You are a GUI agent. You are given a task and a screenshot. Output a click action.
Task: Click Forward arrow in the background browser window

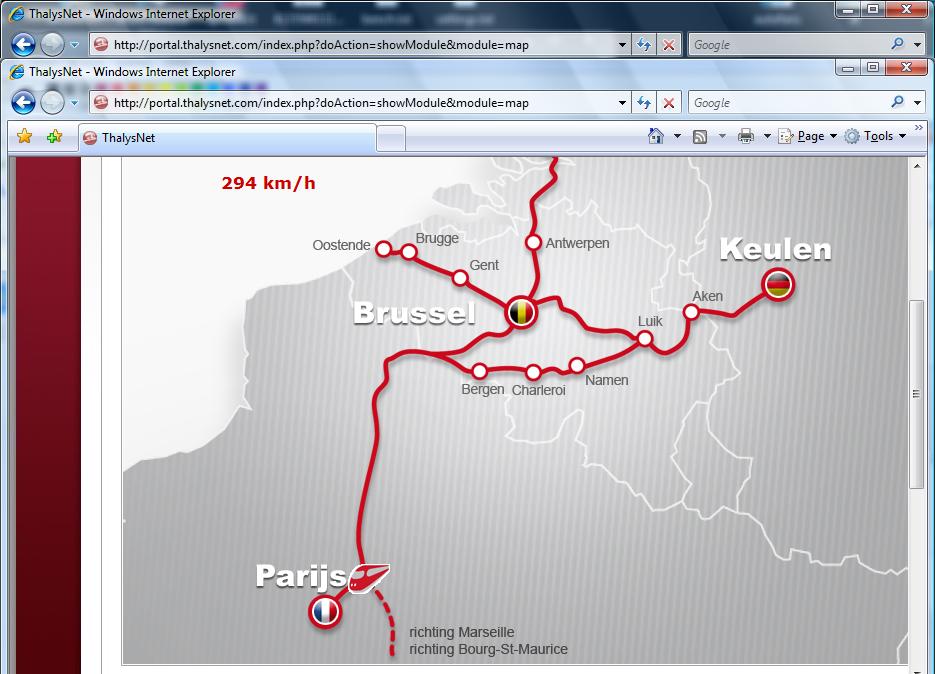pos(52,44)
